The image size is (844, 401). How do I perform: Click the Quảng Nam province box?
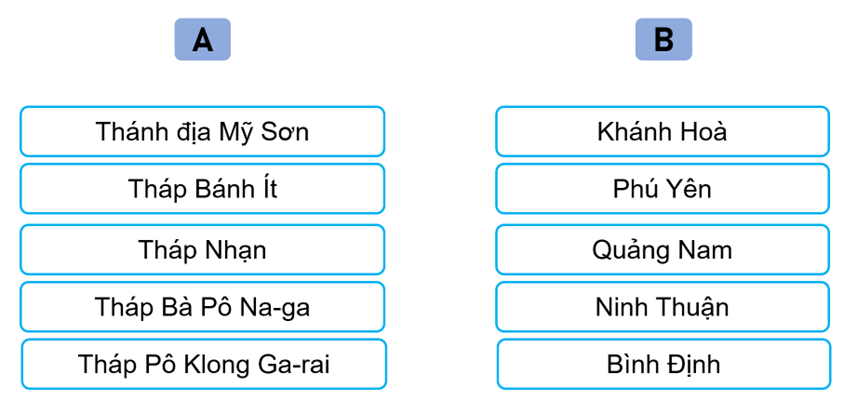pyautogui.click(x=662, y=249)
